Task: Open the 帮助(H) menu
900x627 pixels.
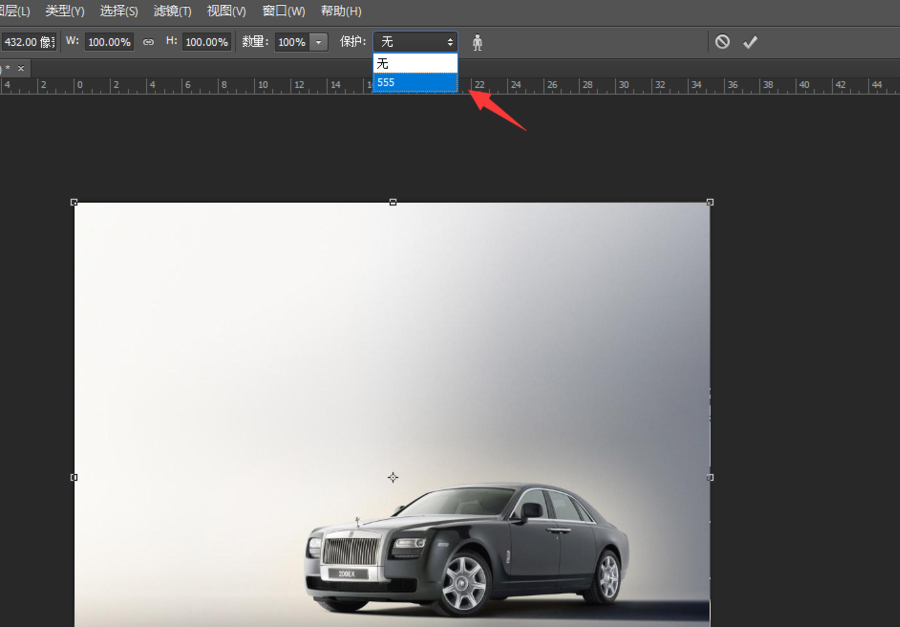Action: 340,11
